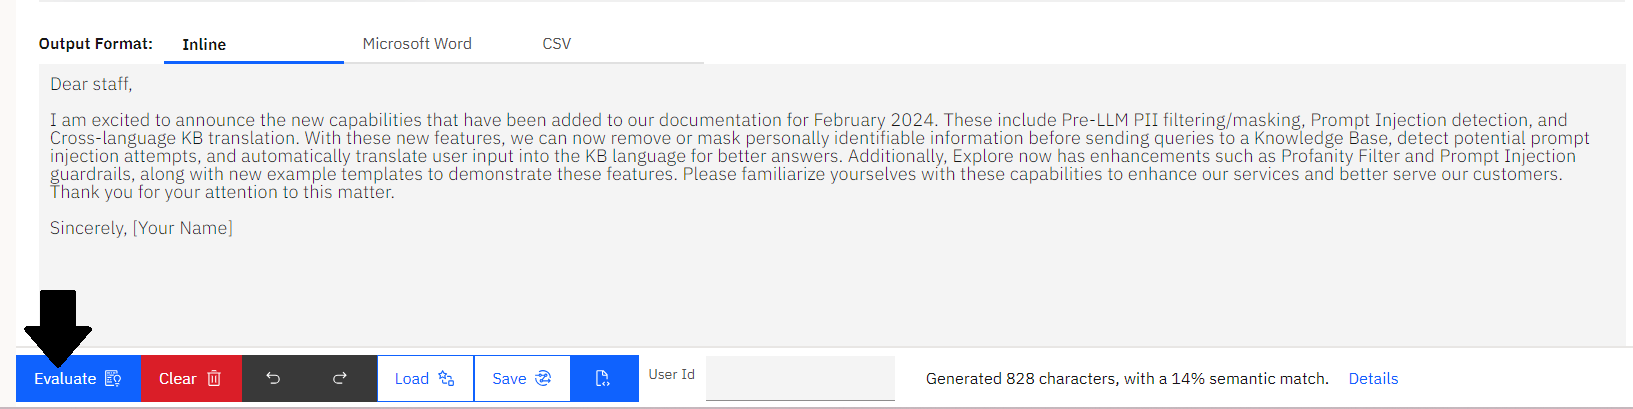Click the generated output text area body
The image size is (1633, 409).
[x=832, y=205]
